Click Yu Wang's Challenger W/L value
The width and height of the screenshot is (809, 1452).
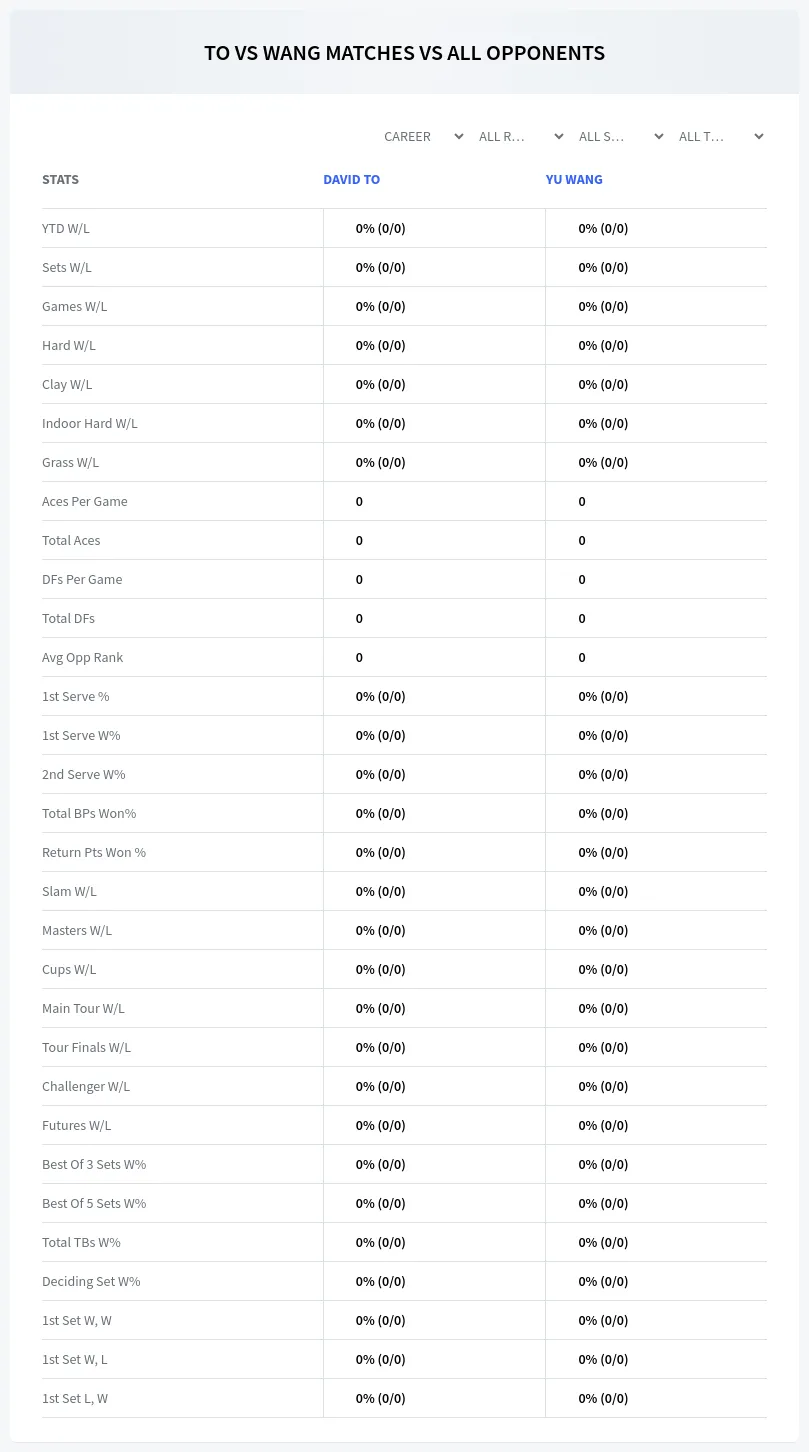(603, 1086)
